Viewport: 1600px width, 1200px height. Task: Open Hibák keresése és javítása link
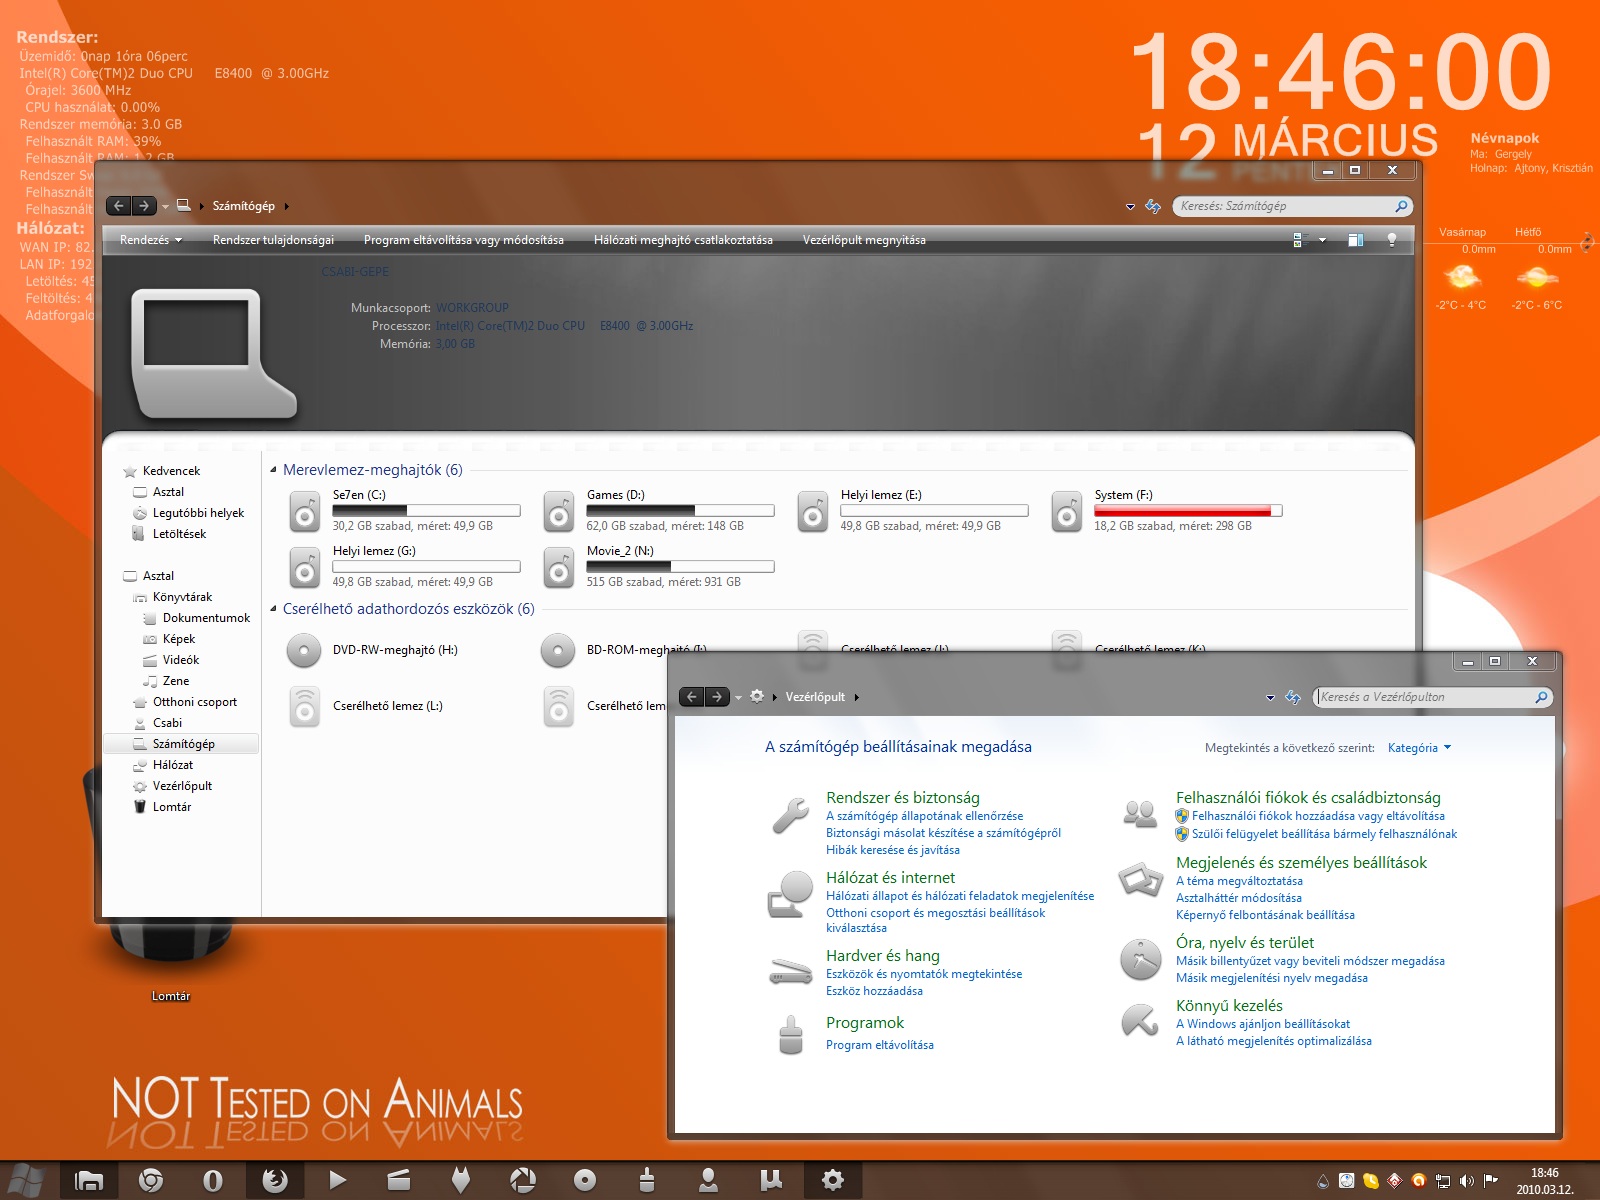coord(893,850)
